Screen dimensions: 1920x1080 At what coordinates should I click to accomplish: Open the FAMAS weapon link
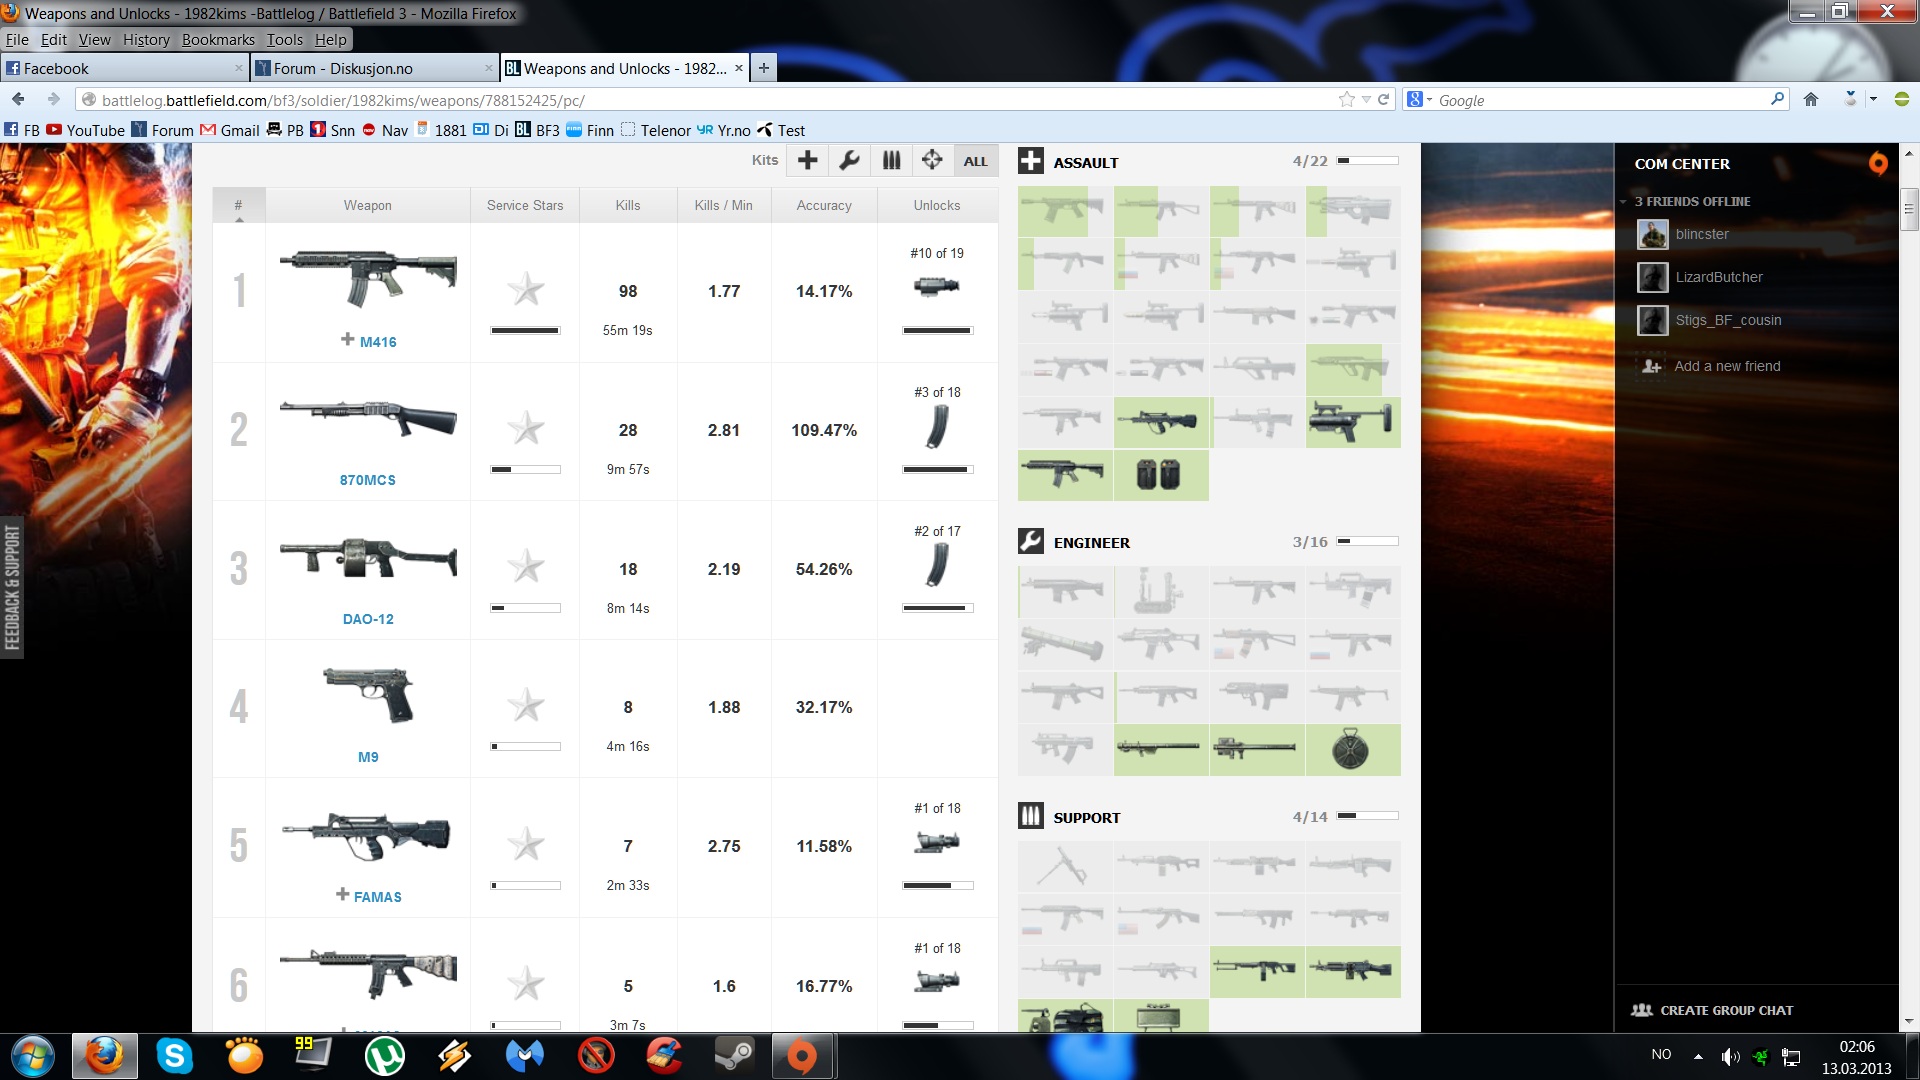[x=378, y=897]
